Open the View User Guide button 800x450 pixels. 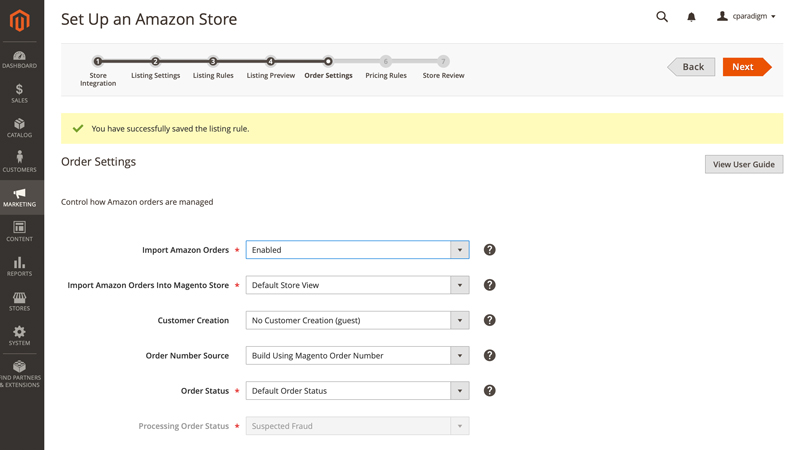[744, 164]
